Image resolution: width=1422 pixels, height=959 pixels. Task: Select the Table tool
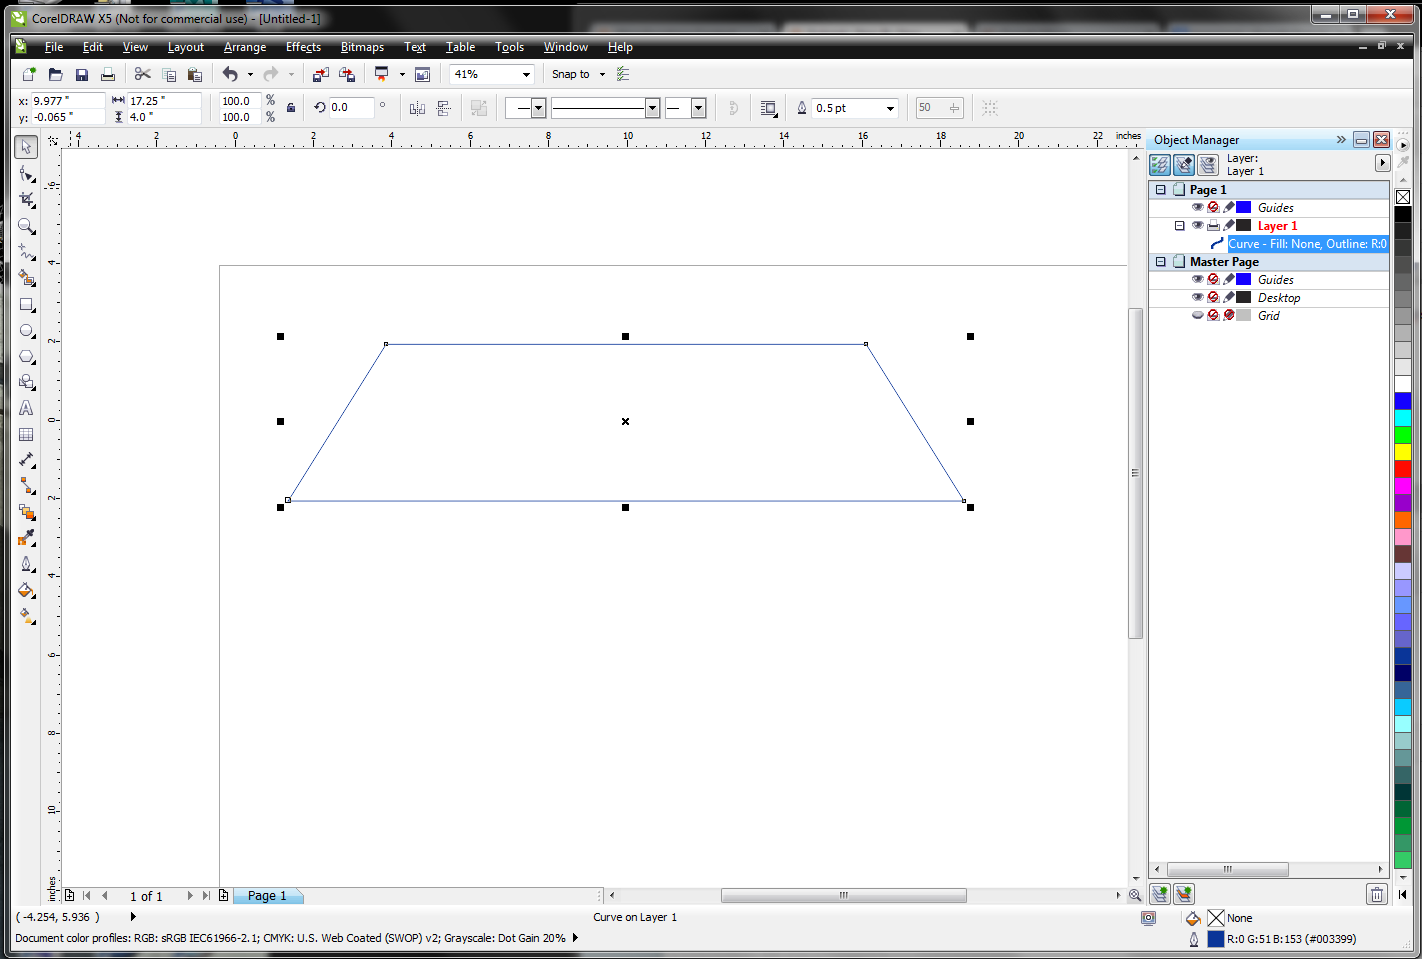pyautogui.click(x=27, y=434)
